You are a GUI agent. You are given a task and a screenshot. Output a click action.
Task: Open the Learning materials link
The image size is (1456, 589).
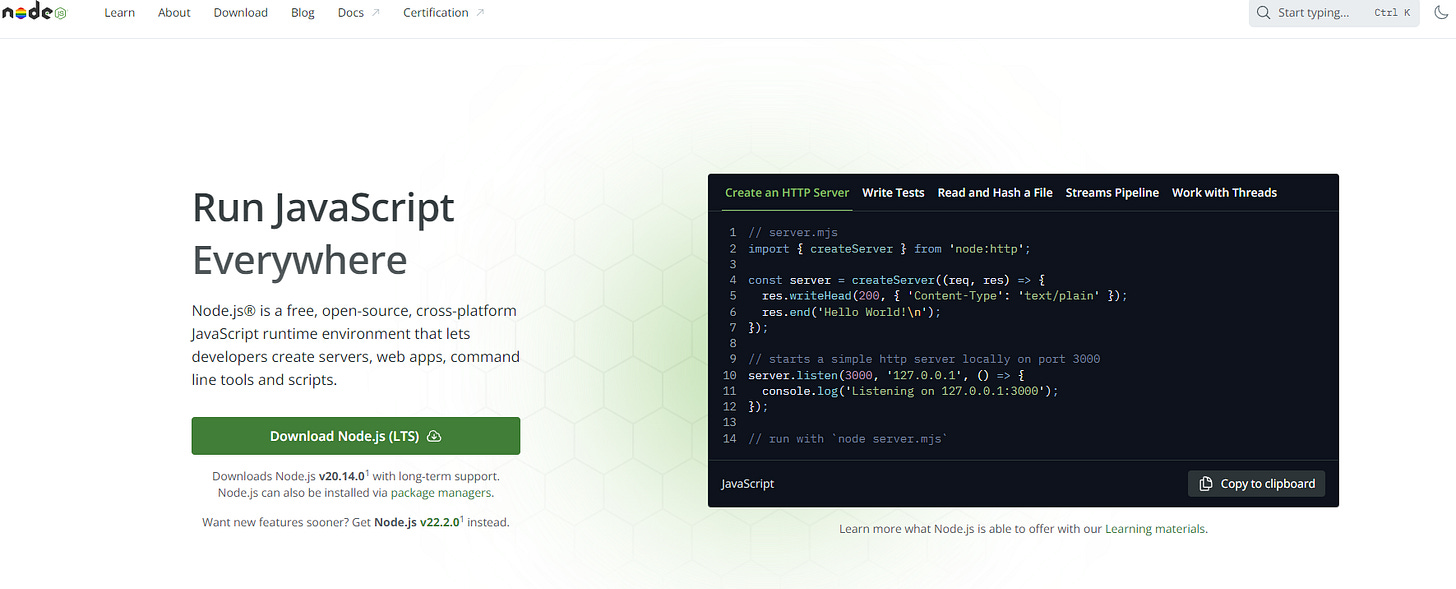point(1155,529)
